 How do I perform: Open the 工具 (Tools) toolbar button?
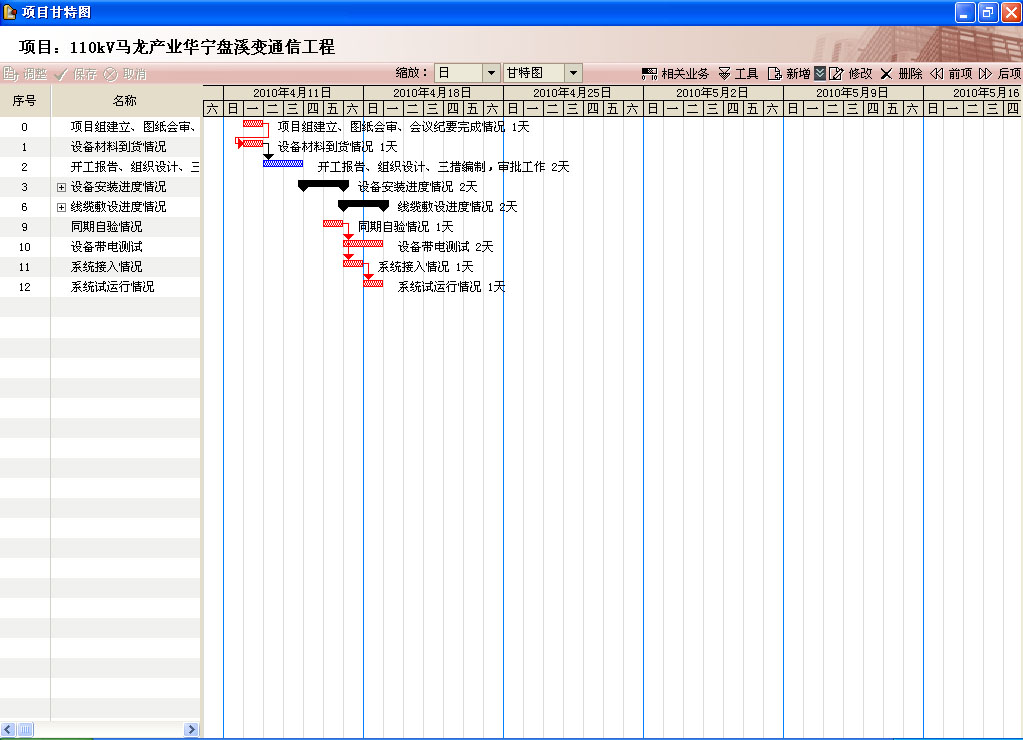(725, 74)
